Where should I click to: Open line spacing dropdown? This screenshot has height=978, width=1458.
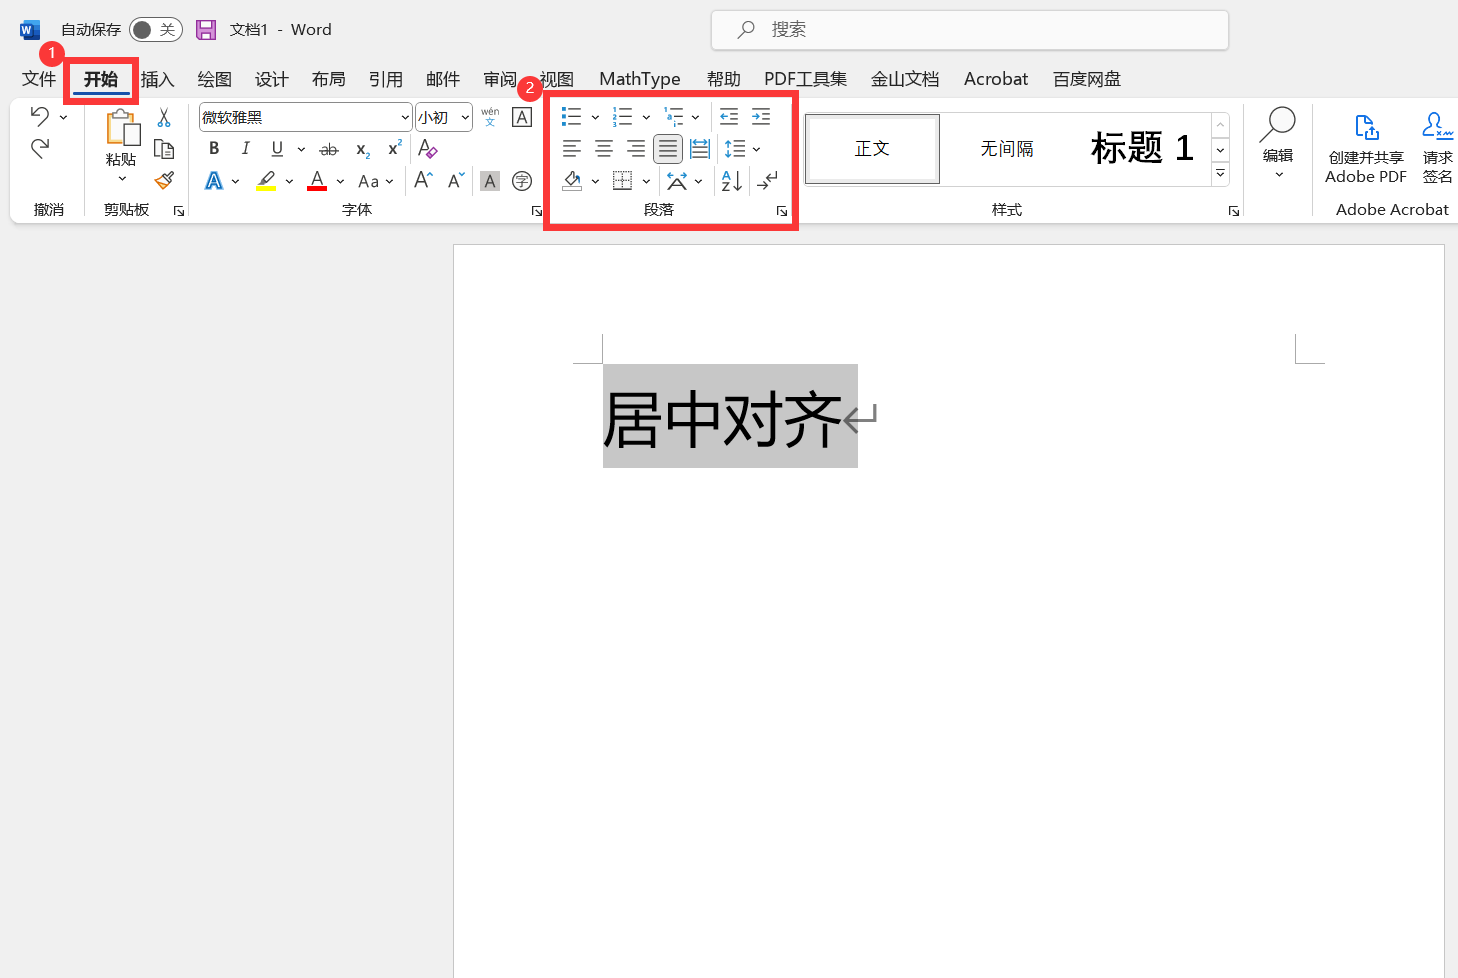743,149
